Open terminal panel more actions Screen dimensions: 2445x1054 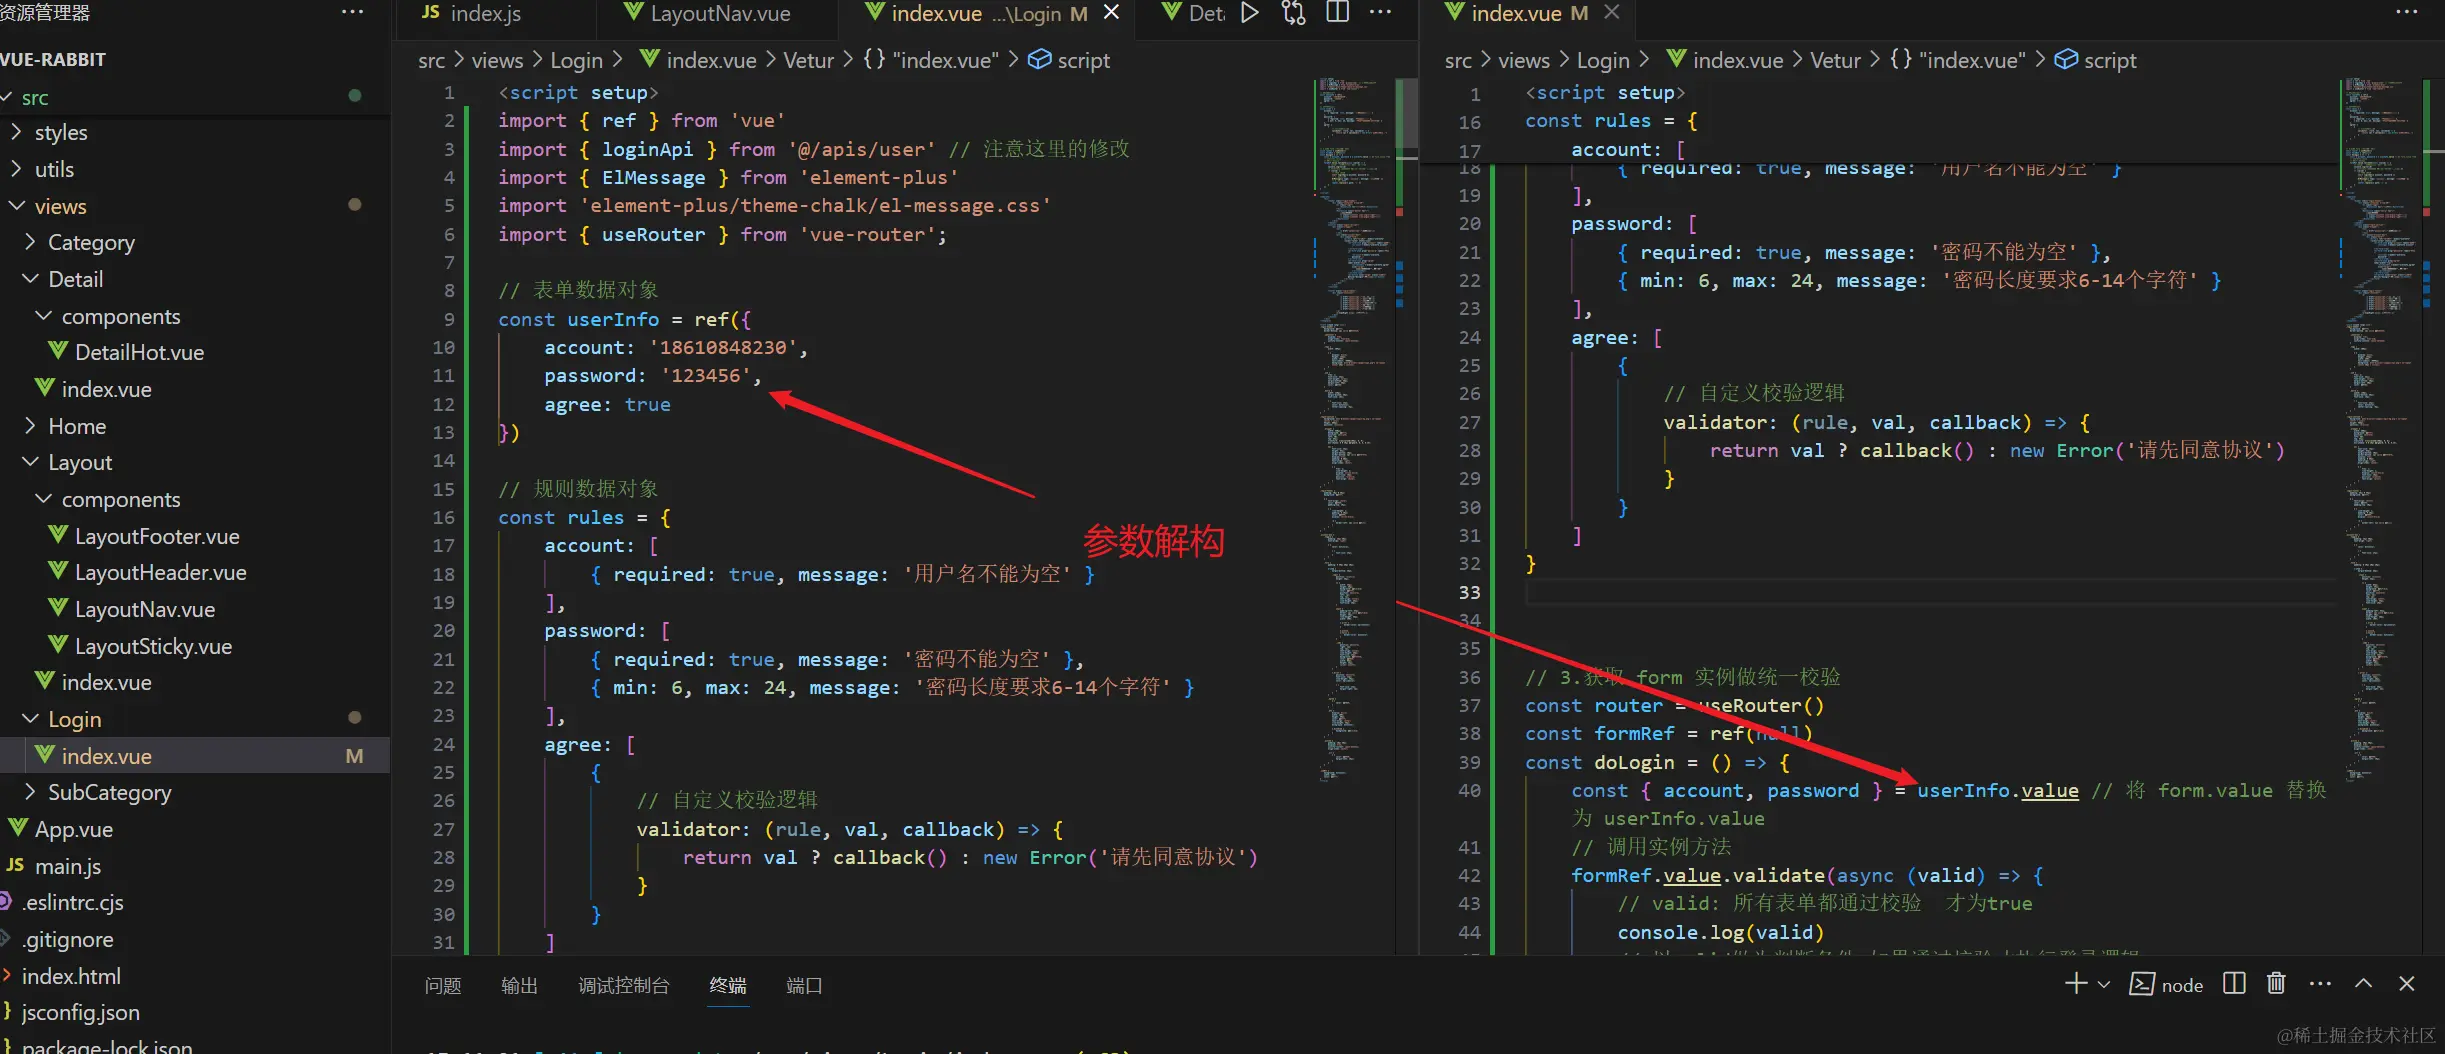click(2321, 984)
